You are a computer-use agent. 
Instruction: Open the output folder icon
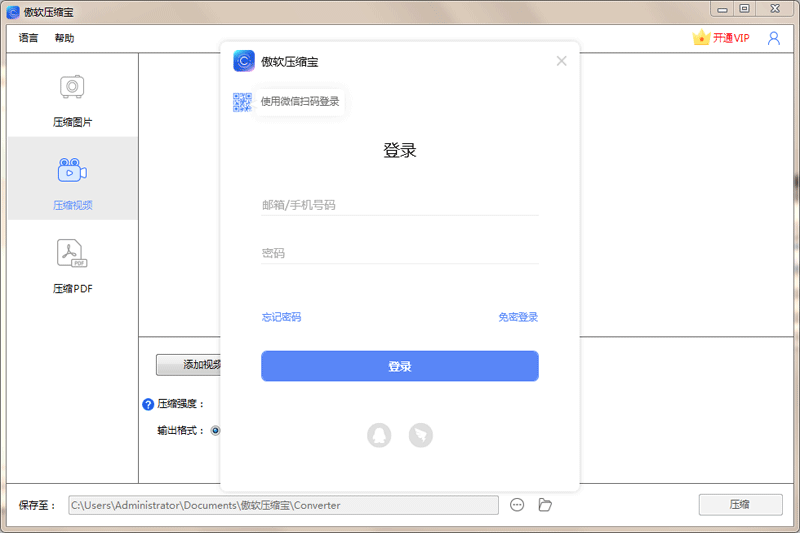545,505
